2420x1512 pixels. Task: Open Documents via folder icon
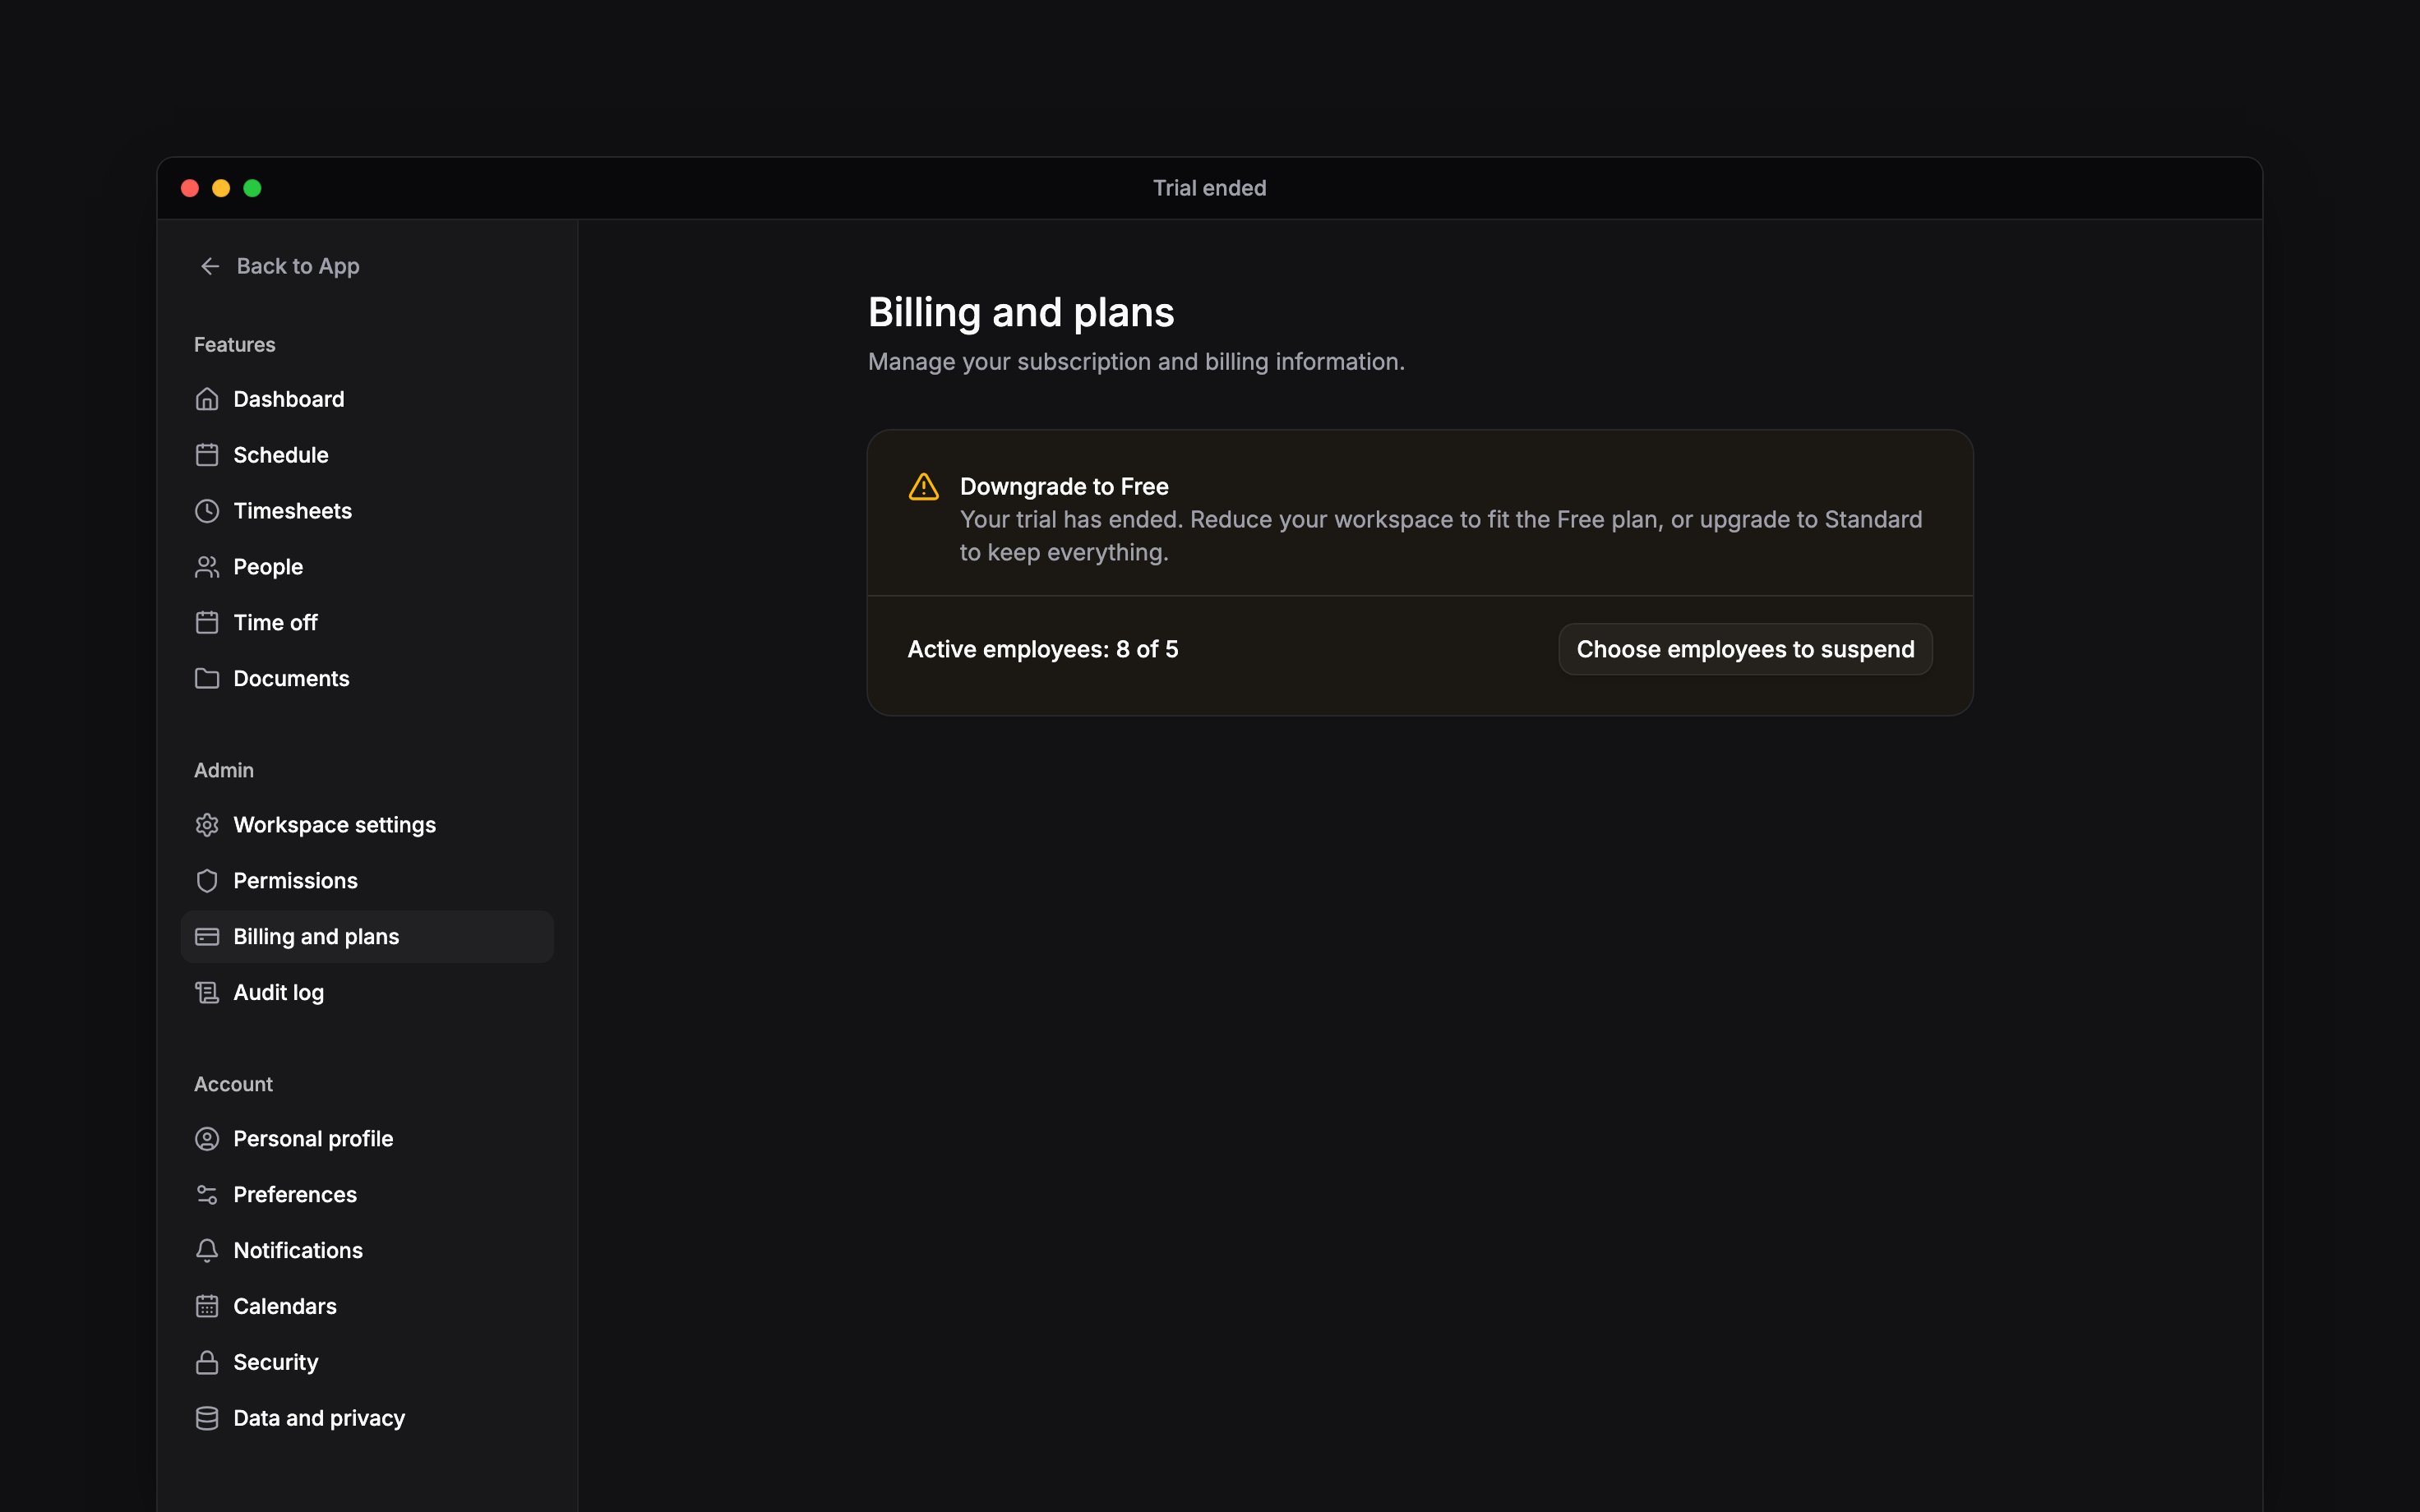207,679
